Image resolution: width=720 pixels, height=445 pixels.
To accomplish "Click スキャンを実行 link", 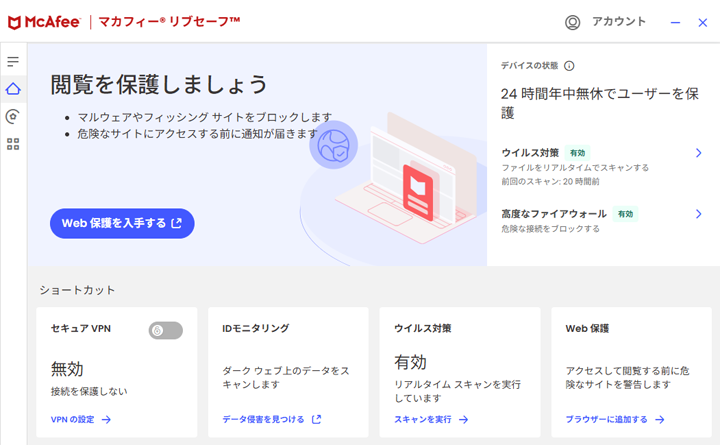I will (x=422, y=419).
